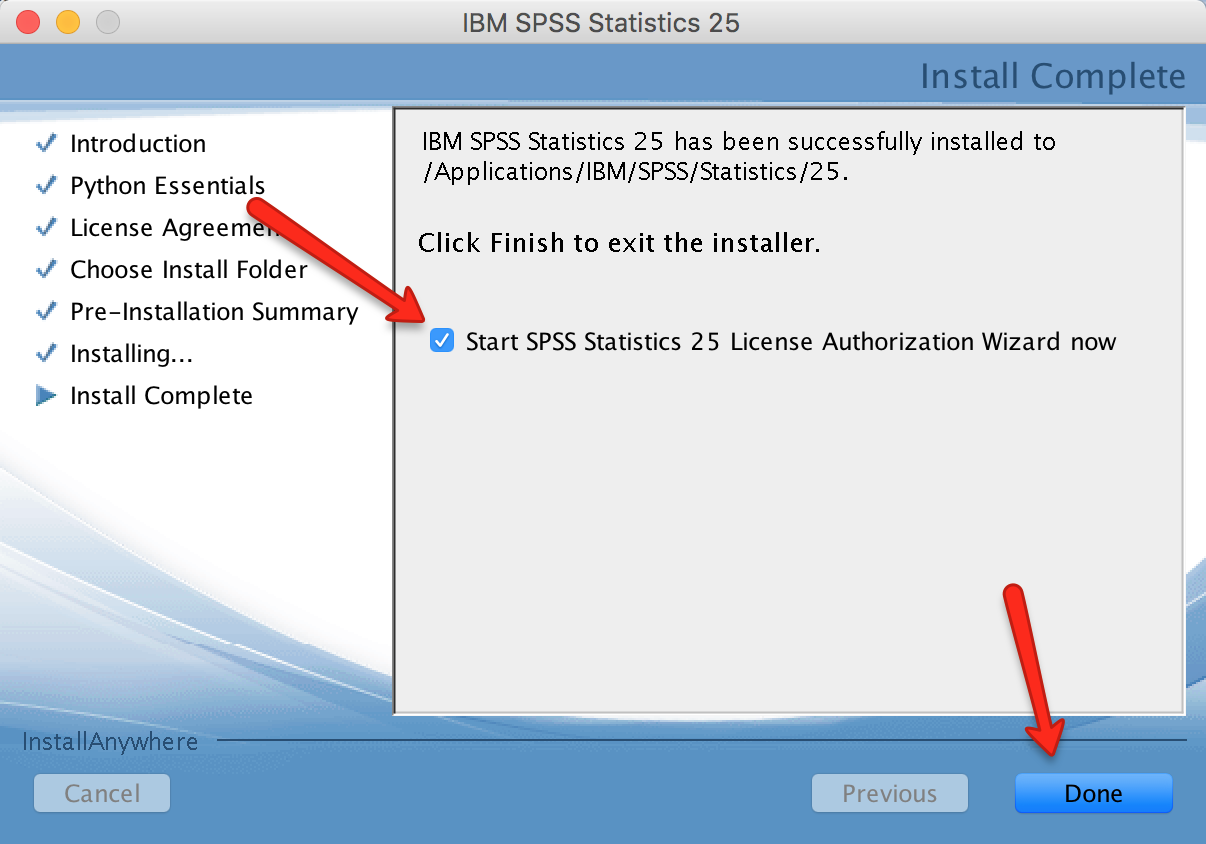Click the IBM SPSS Statistics 25 title bar text
1206x844 pixels.
pyautogui.click(x=601, y=22)
